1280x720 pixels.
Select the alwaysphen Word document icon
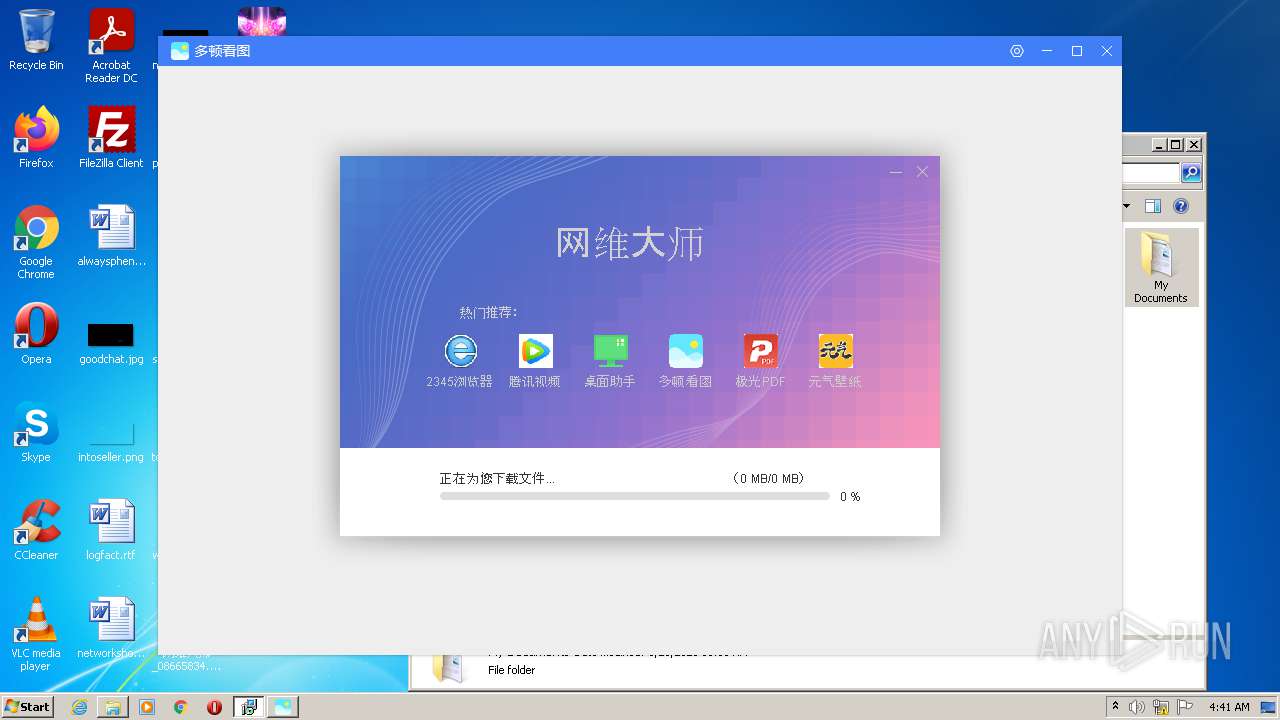[x=111, y=236]
